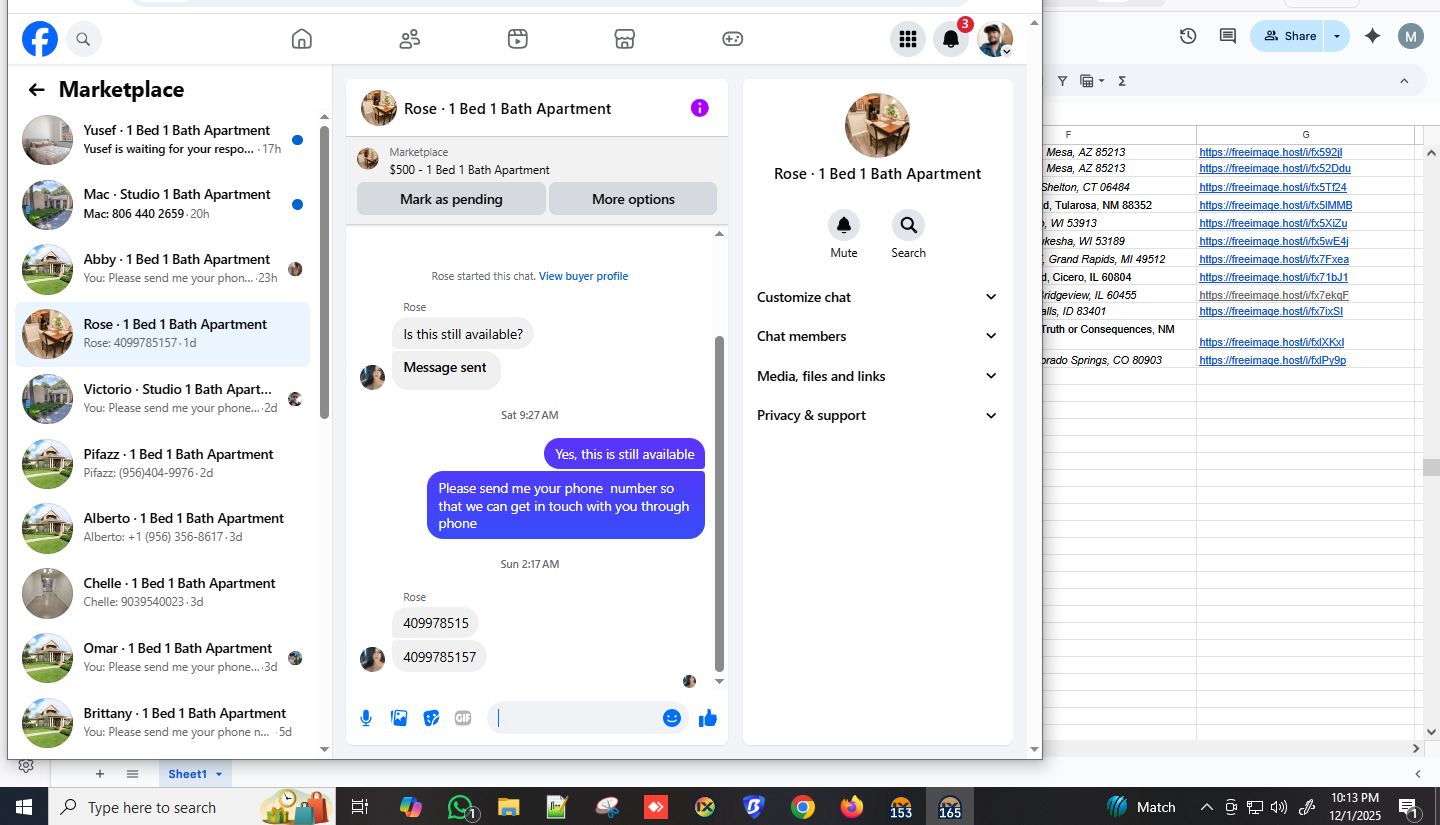1440x825 pixels.
Task: Click Mark as pending button
Action: (x=451, y=199)
